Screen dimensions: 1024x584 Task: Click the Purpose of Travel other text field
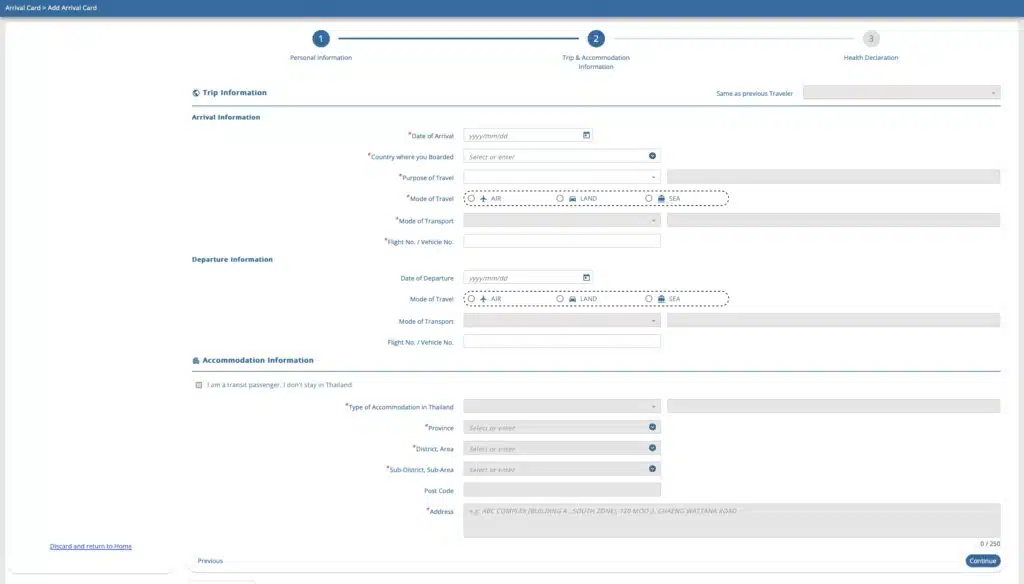[833, 177]
